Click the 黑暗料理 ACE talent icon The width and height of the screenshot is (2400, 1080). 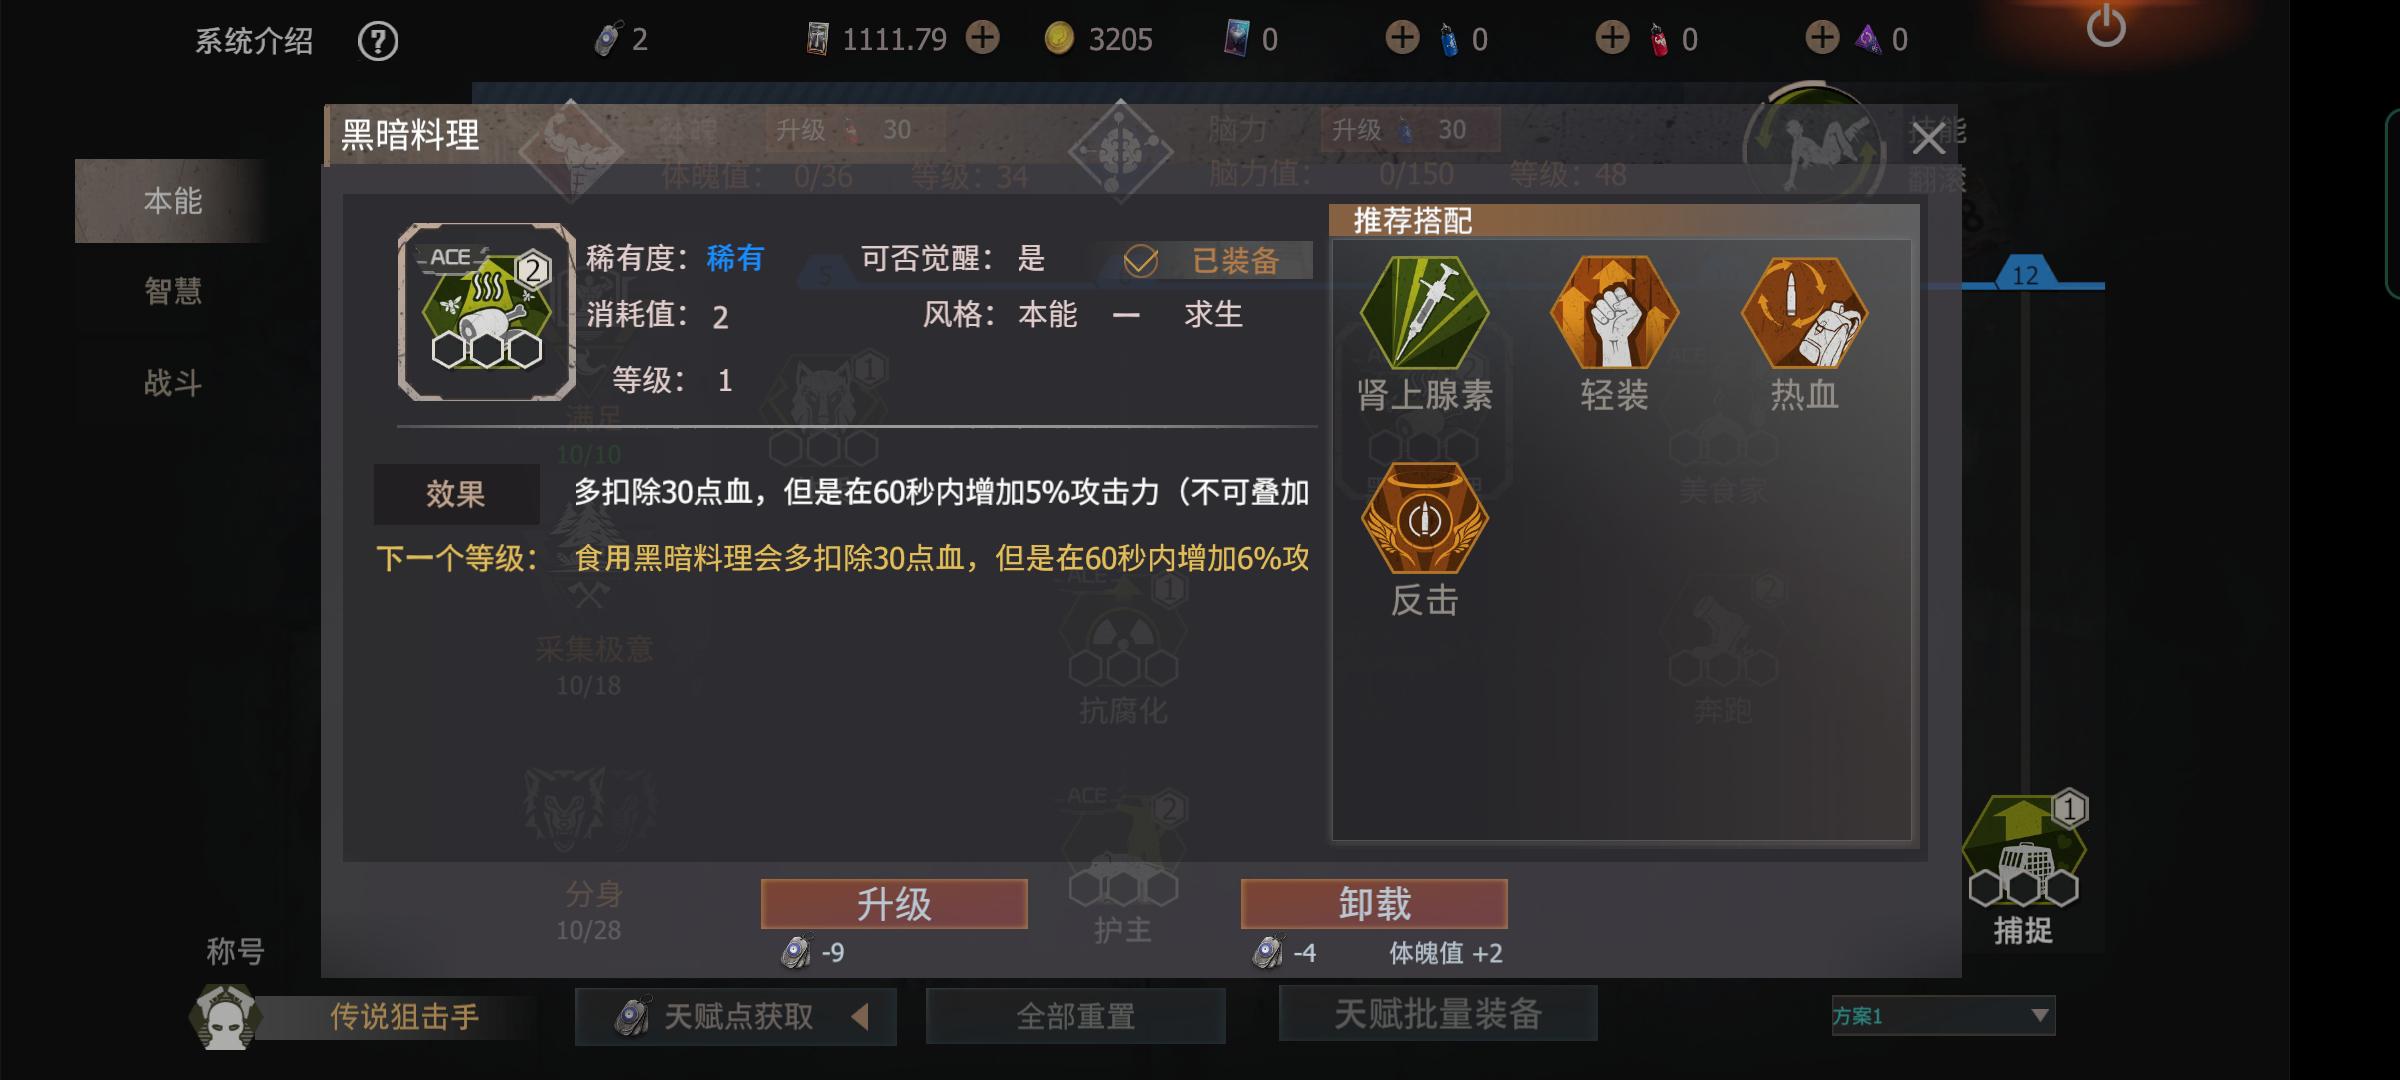coord(487,312)
